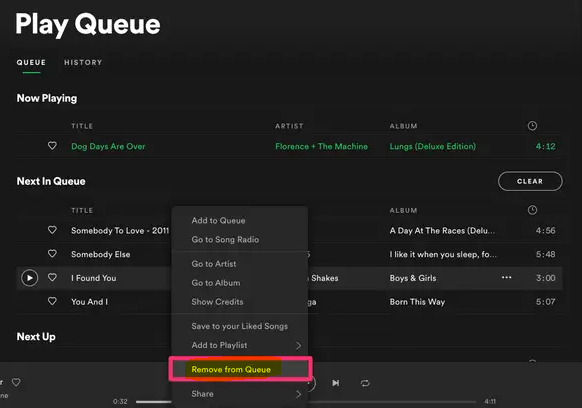Toggle heart for I Found You track
The height and width of the screenshot is (408, 582).
52,277
